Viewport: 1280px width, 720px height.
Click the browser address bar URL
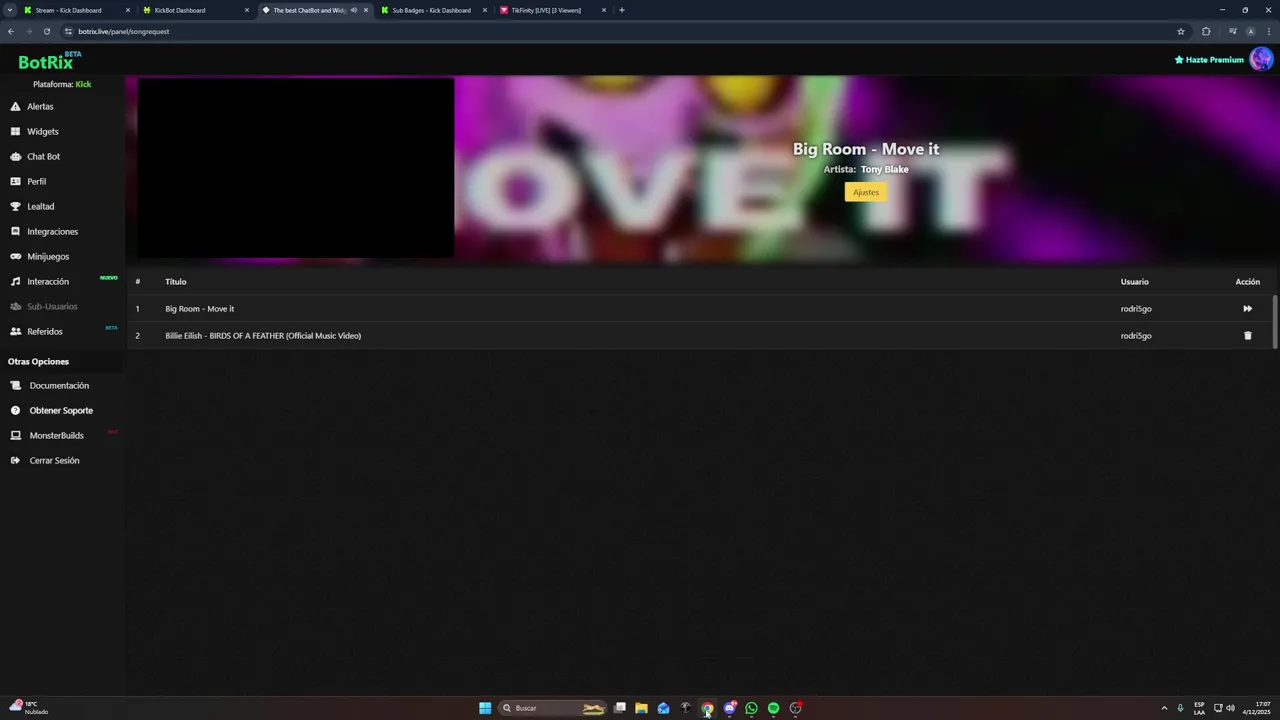(x=123, y=31)
